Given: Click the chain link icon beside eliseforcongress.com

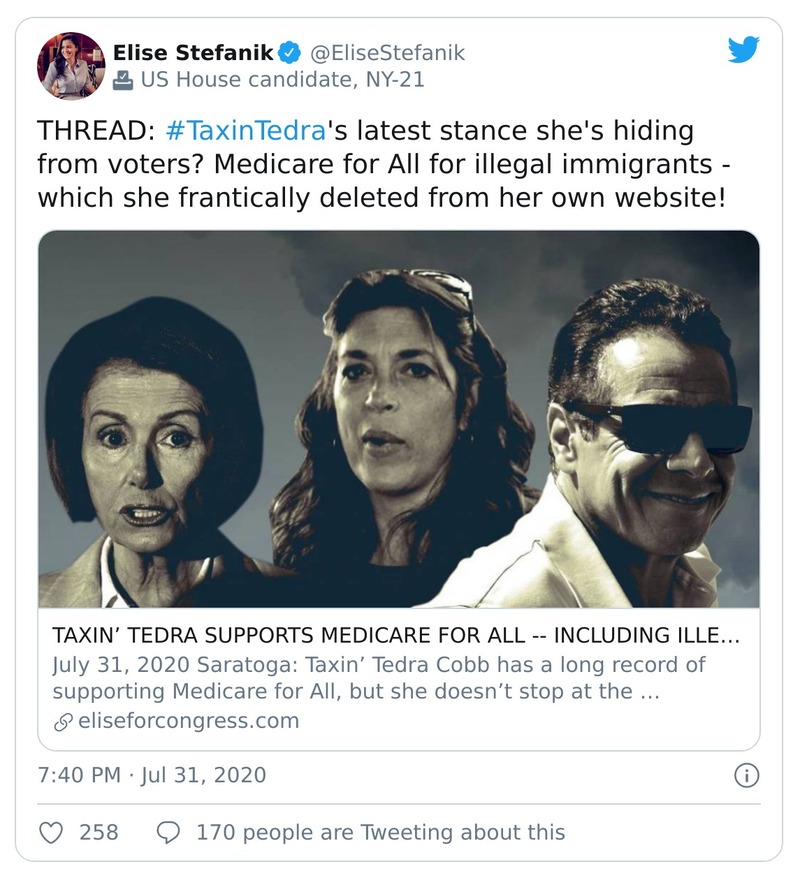Looking at the screenshot, I should 61,721.
